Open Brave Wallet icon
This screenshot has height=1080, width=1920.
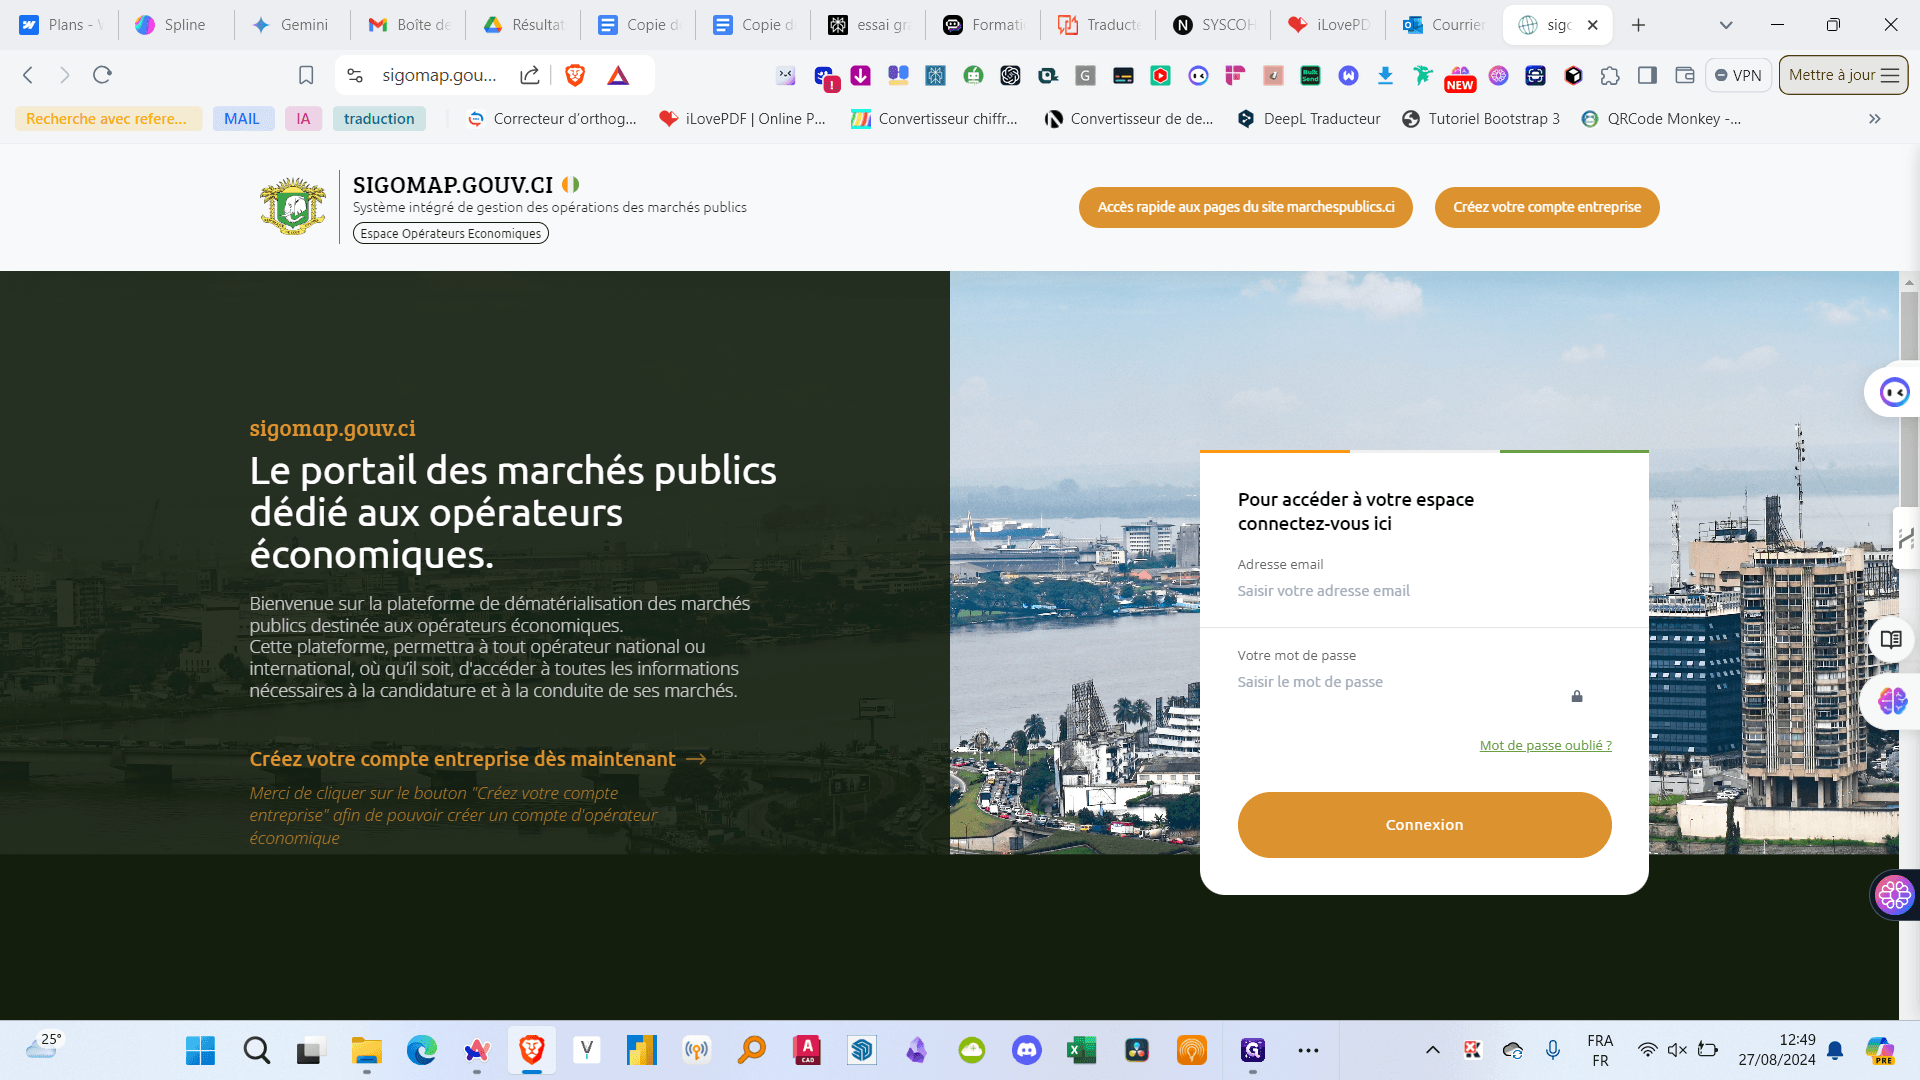(1685, 75)
